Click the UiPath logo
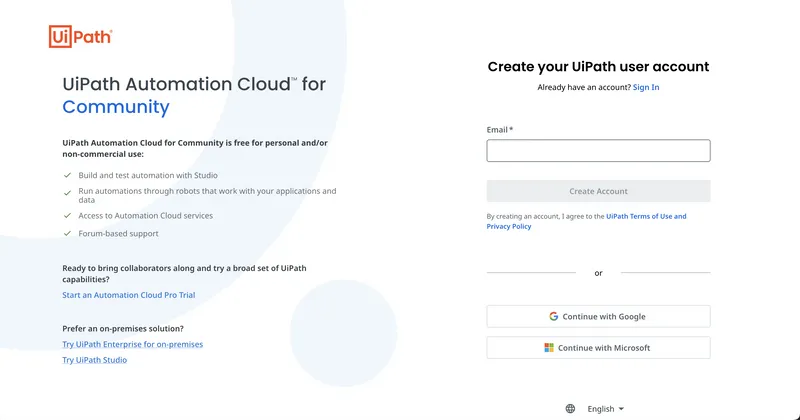 pyautogui.click(x=81, y=37)
